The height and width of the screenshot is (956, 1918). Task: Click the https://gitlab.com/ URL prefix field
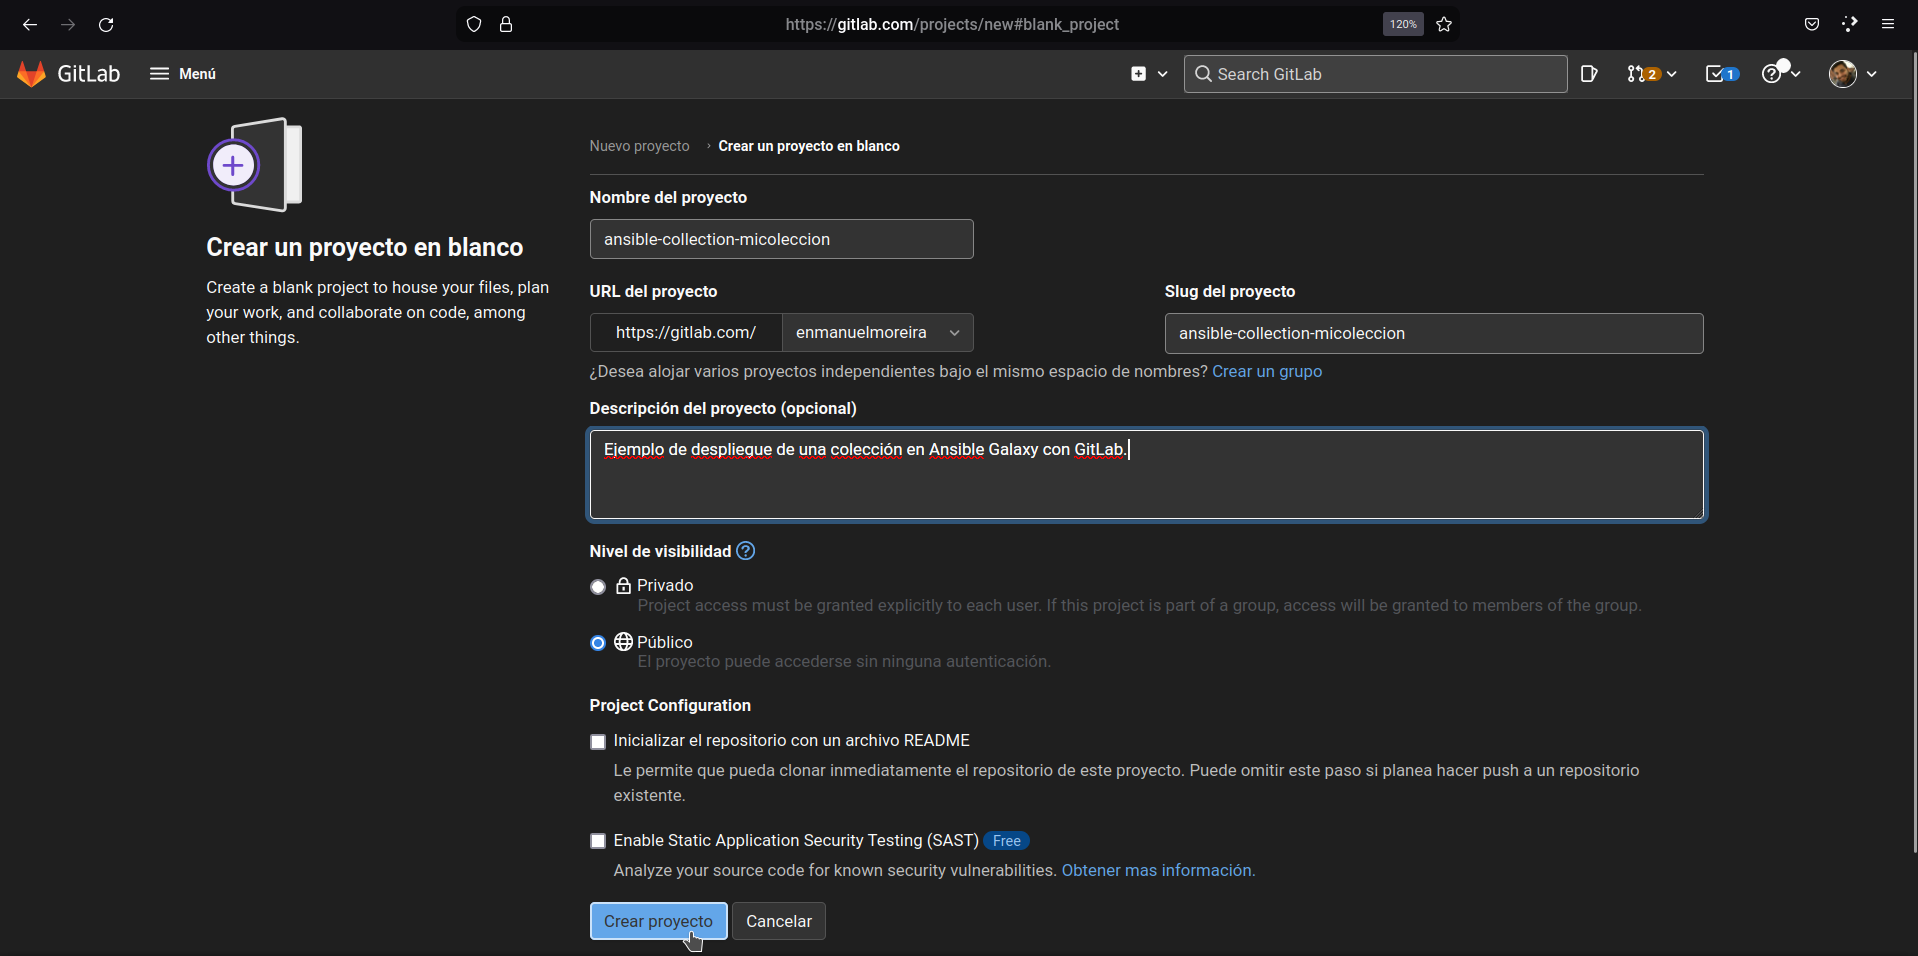pos(686,333)
